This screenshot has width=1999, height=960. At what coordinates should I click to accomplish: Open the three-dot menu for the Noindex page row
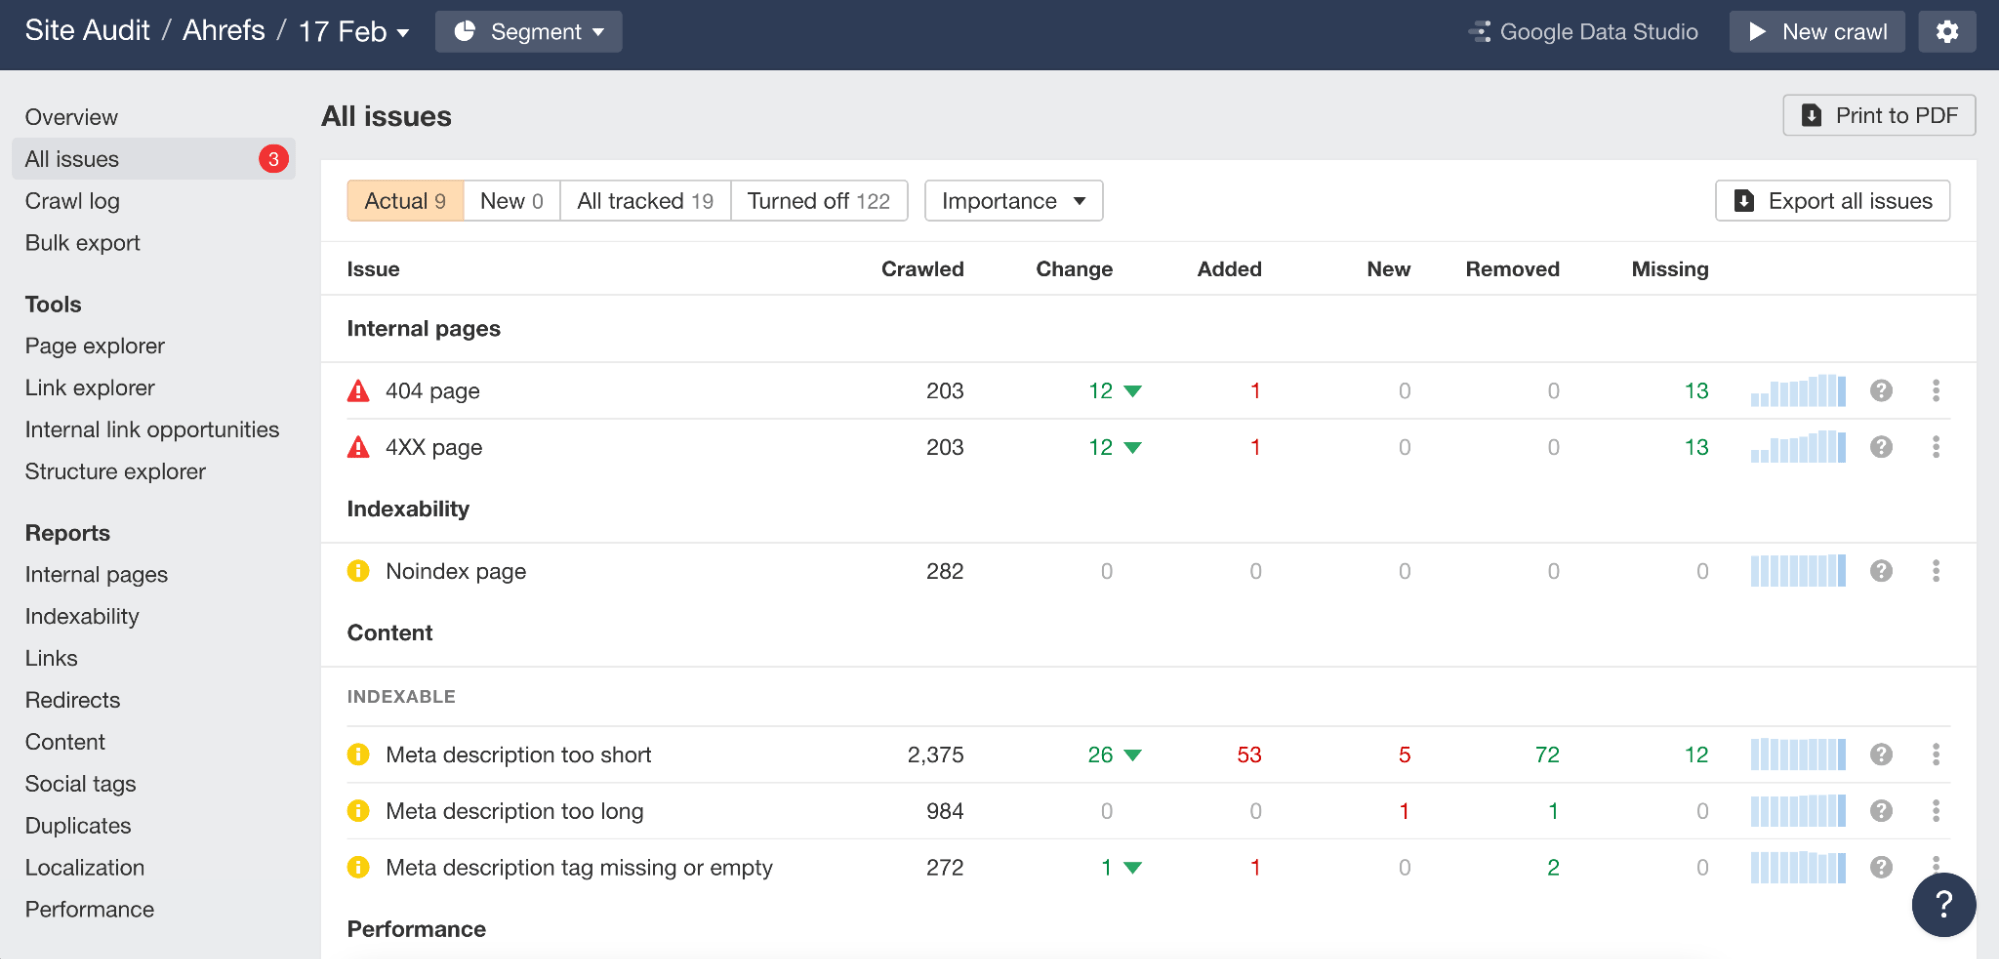(1937, 571)
